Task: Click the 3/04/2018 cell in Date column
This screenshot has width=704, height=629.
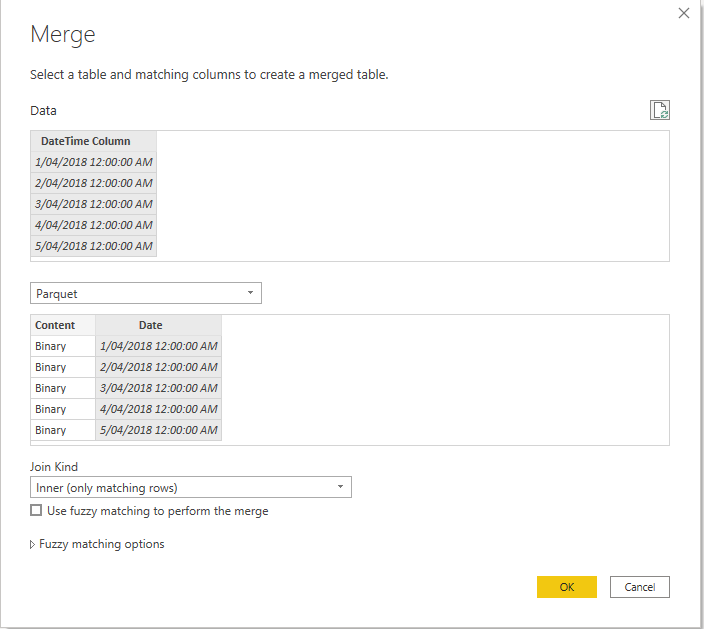Action: pyautogui.click(x=158, y=388)
